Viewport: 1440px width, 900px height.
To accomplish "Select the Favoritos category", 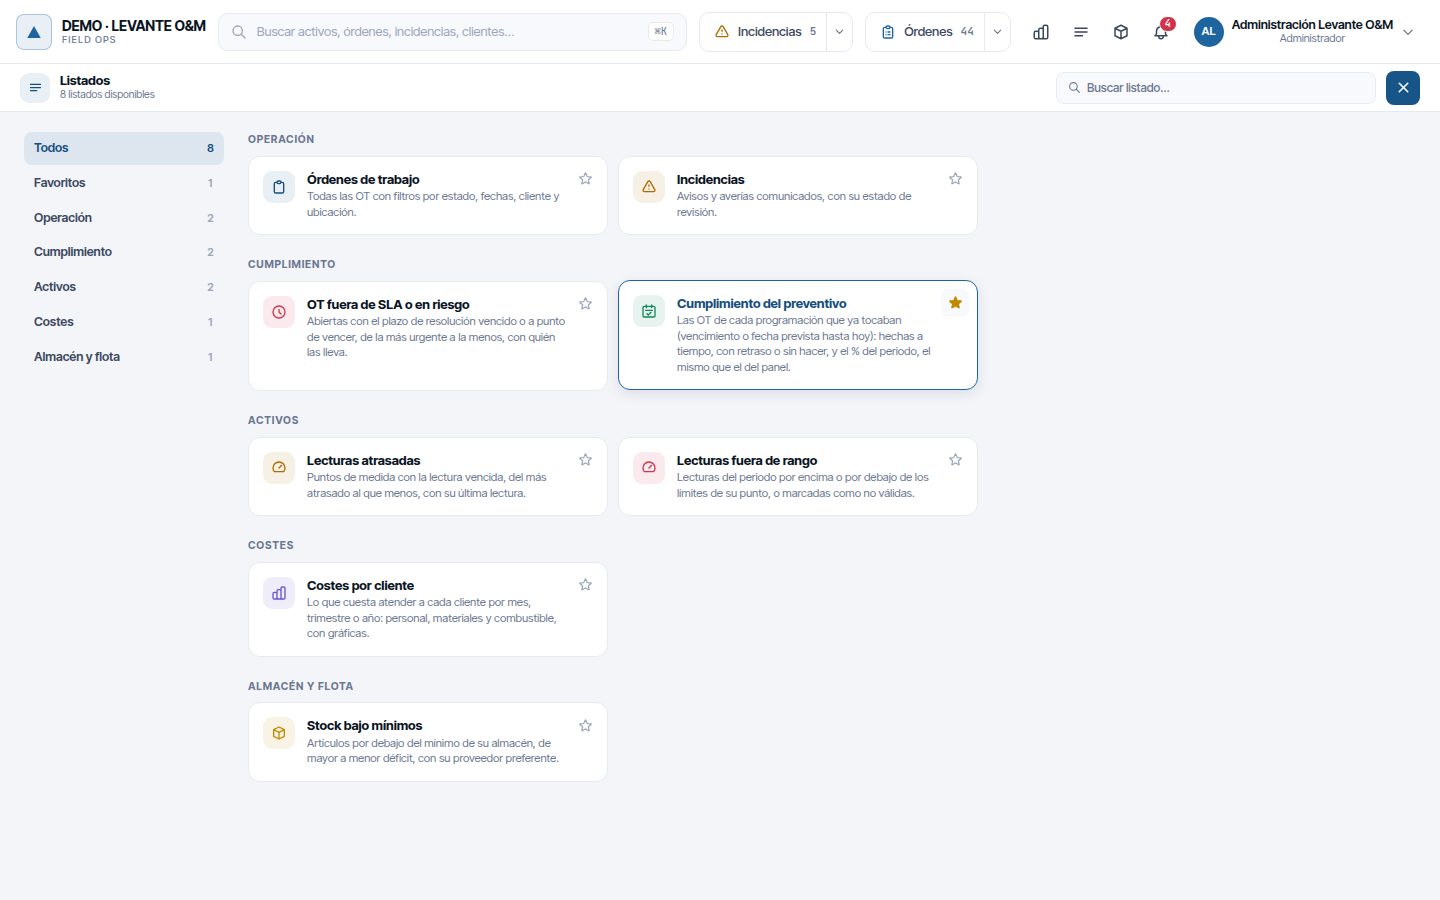I will pos(124,183).
